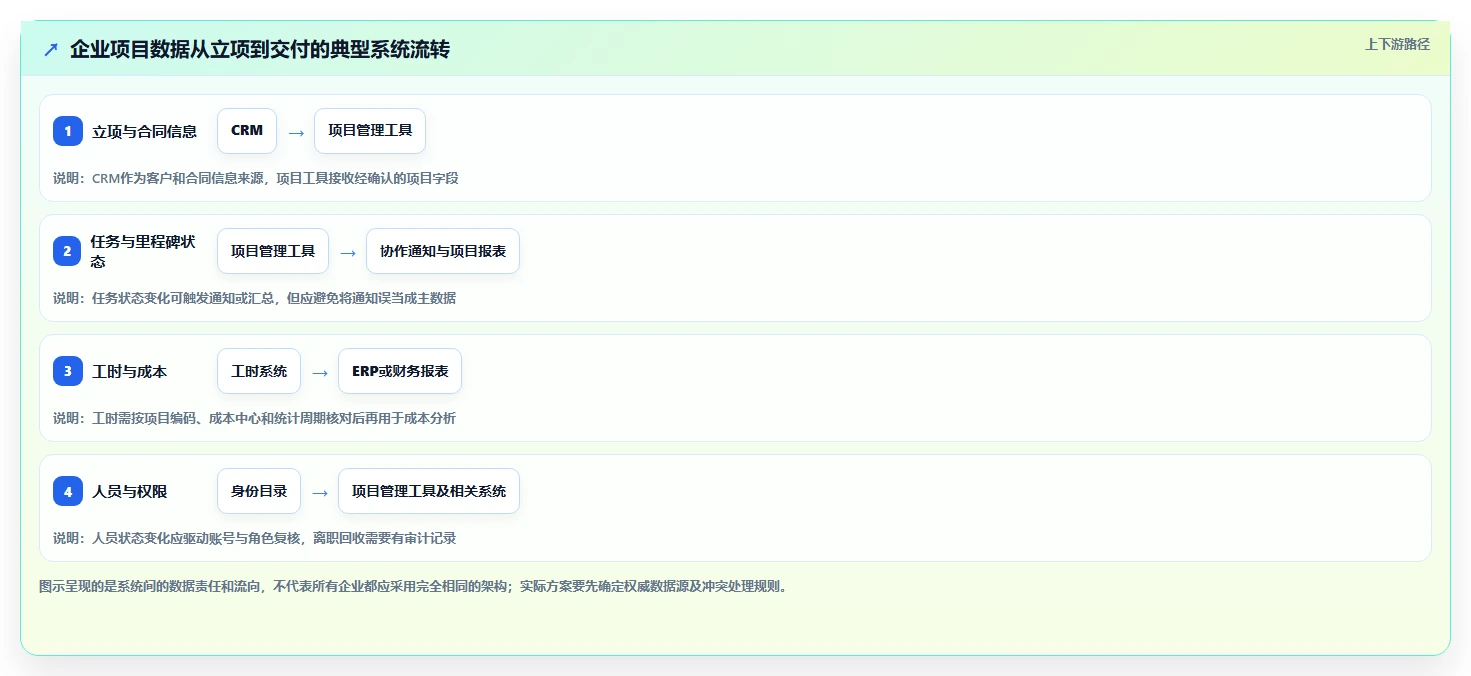Select the 项目管理工具 chip in the 立项与合同信息 row

point(370,131)
